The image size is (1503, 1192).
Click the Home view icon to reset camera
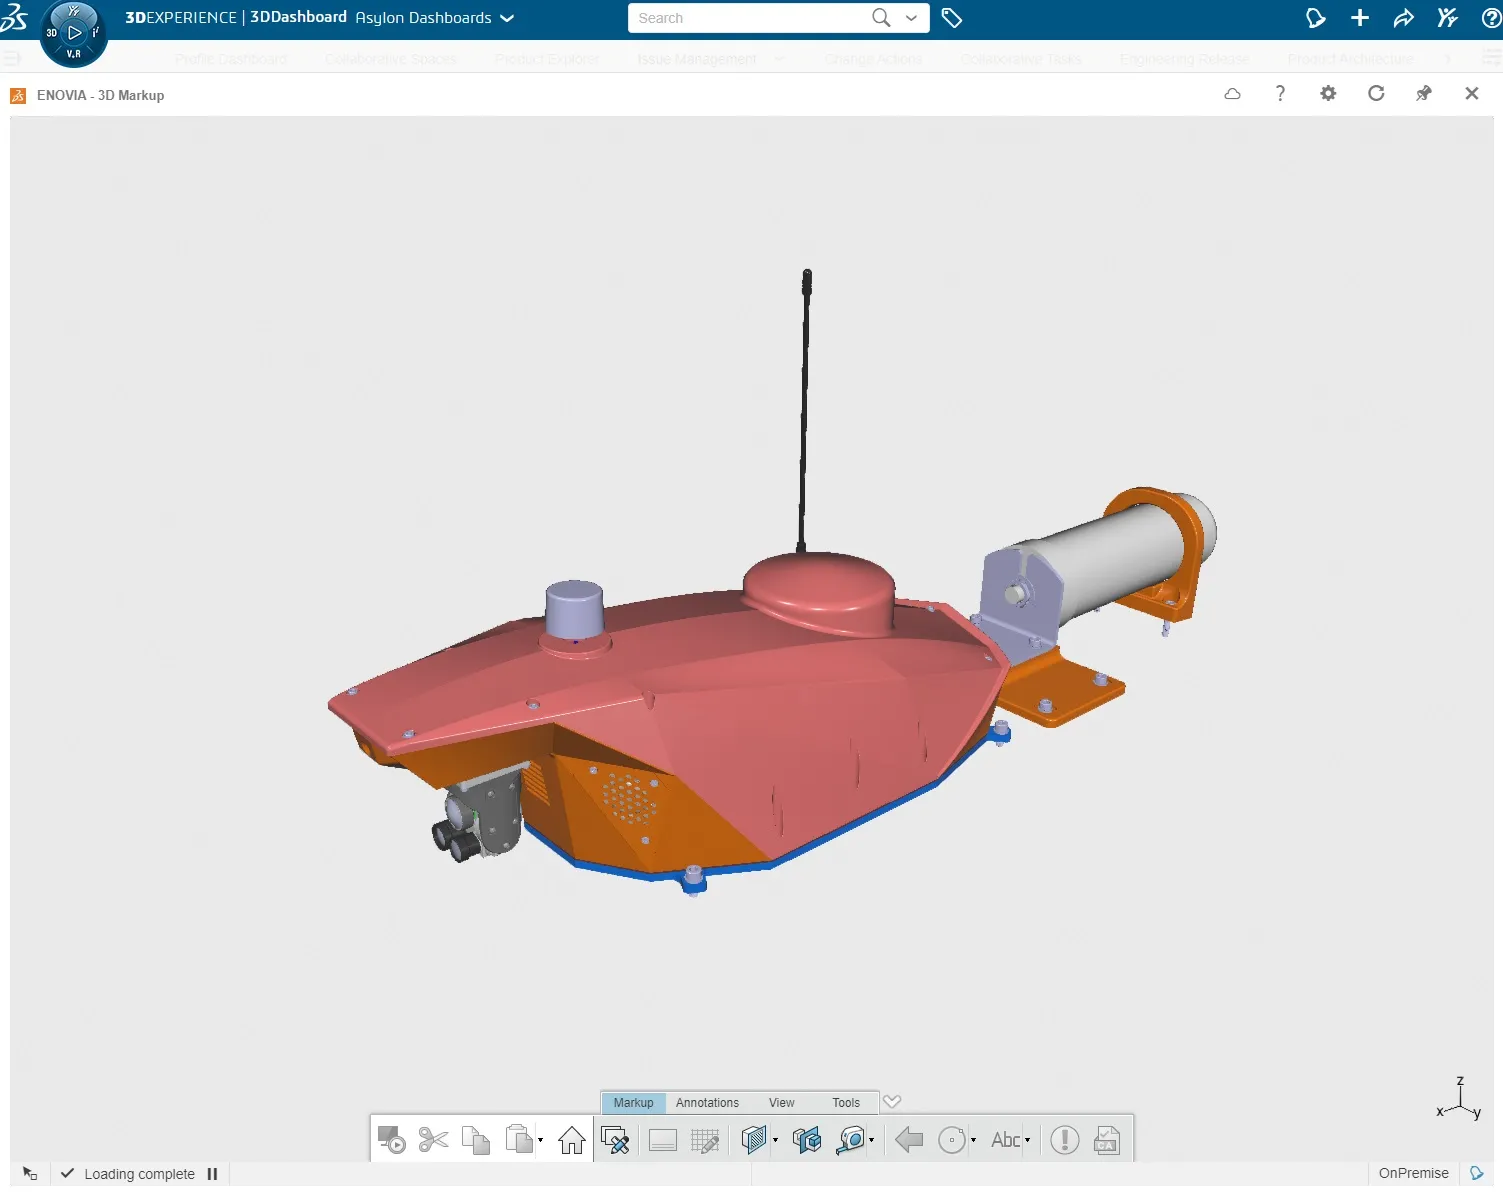pos(570,1139)
